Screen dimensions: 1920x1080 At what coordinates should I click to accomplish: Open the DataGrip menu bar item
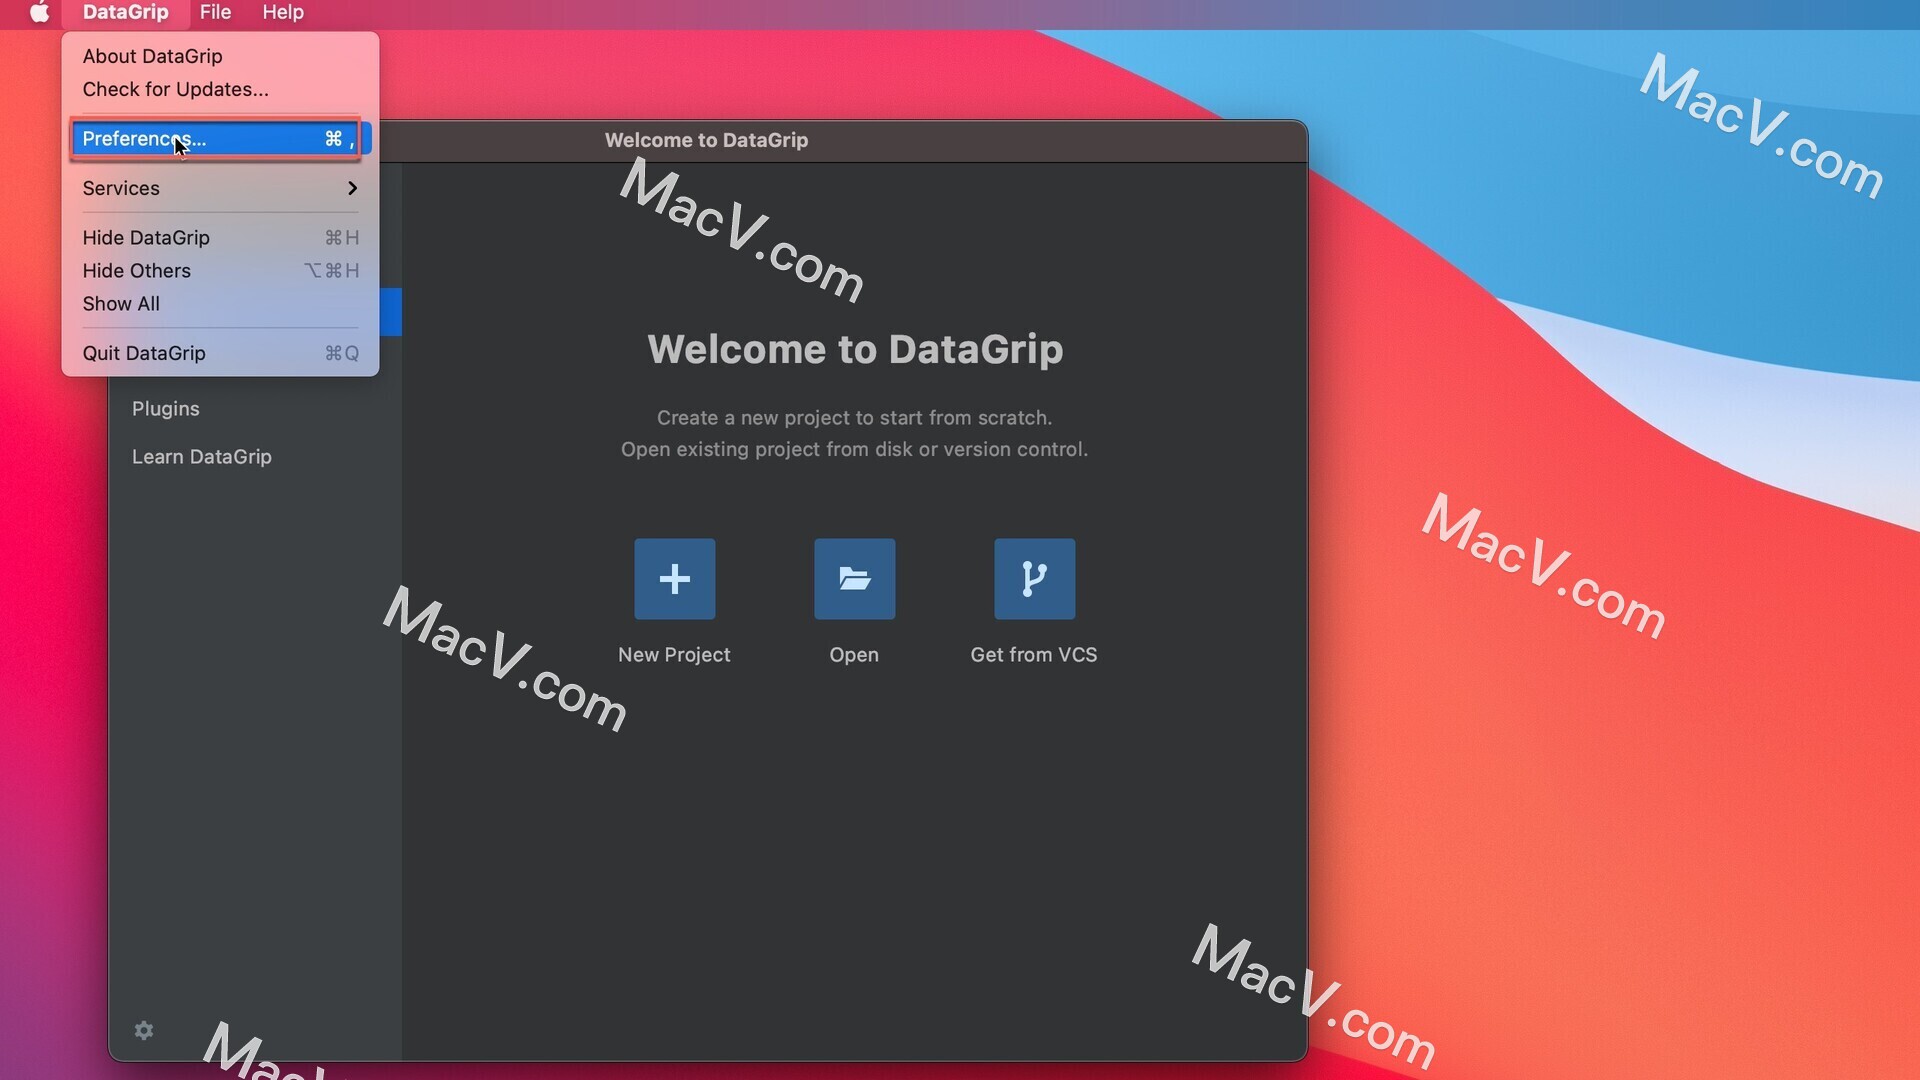coord(125,13)
